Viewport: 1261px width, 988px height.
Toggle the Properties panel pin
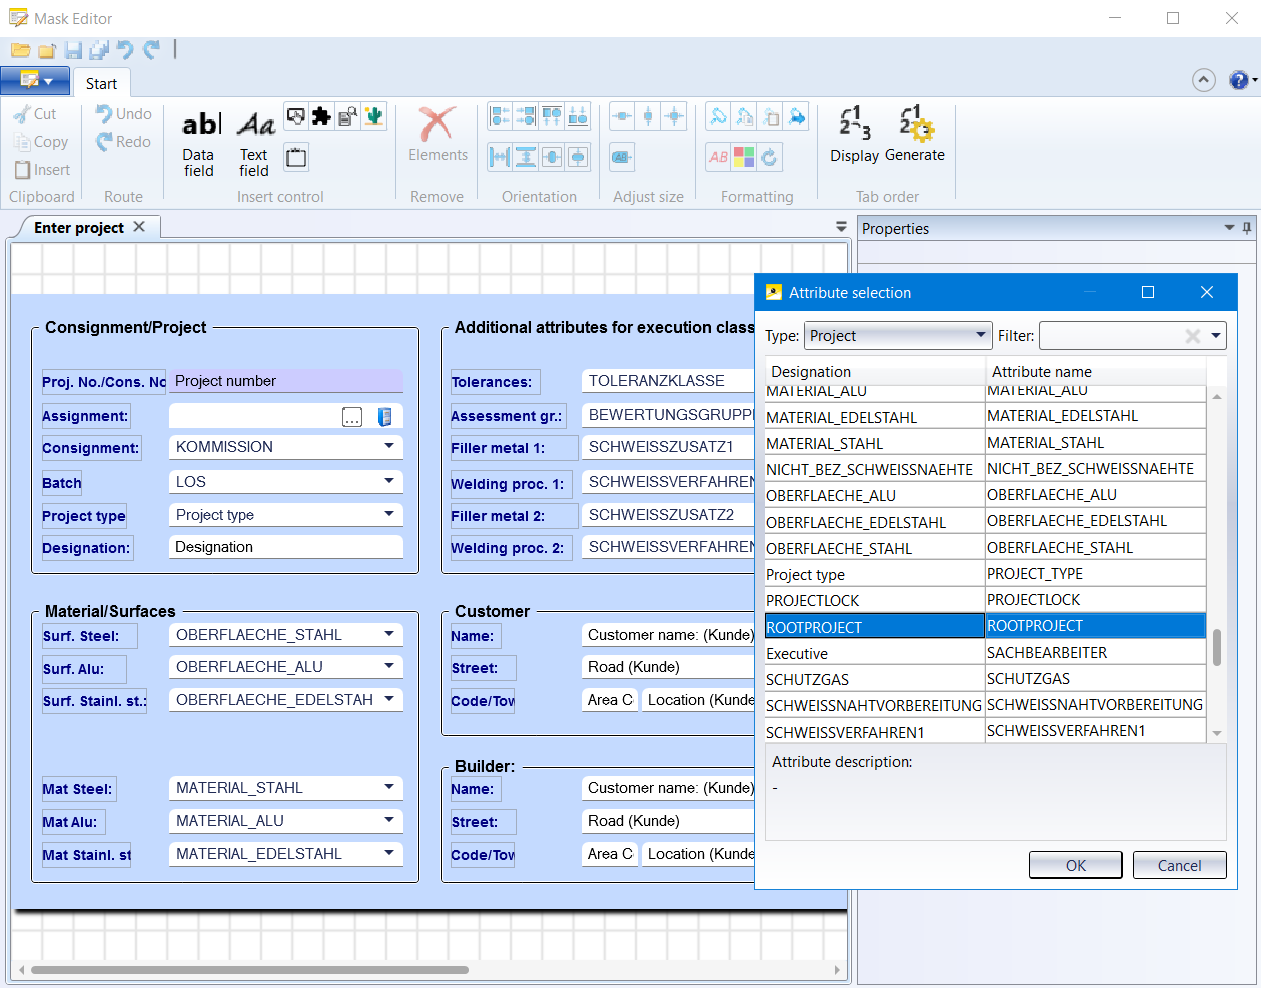click(1247, 228)
